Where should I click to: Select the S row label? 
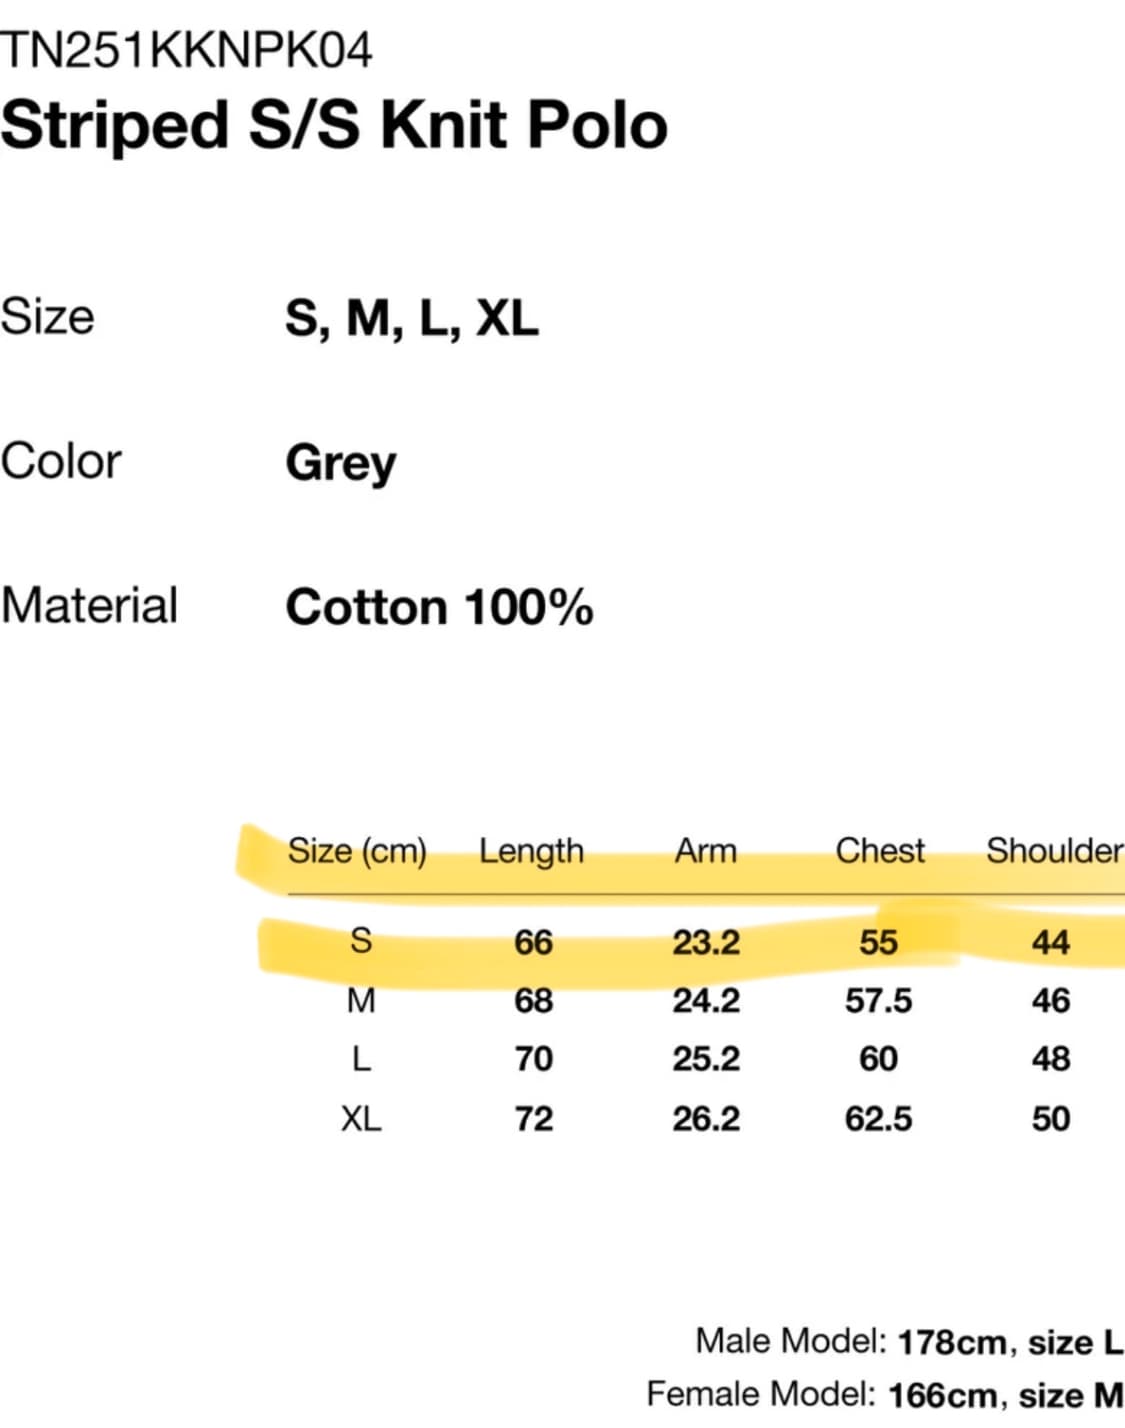tap(361, 941)
